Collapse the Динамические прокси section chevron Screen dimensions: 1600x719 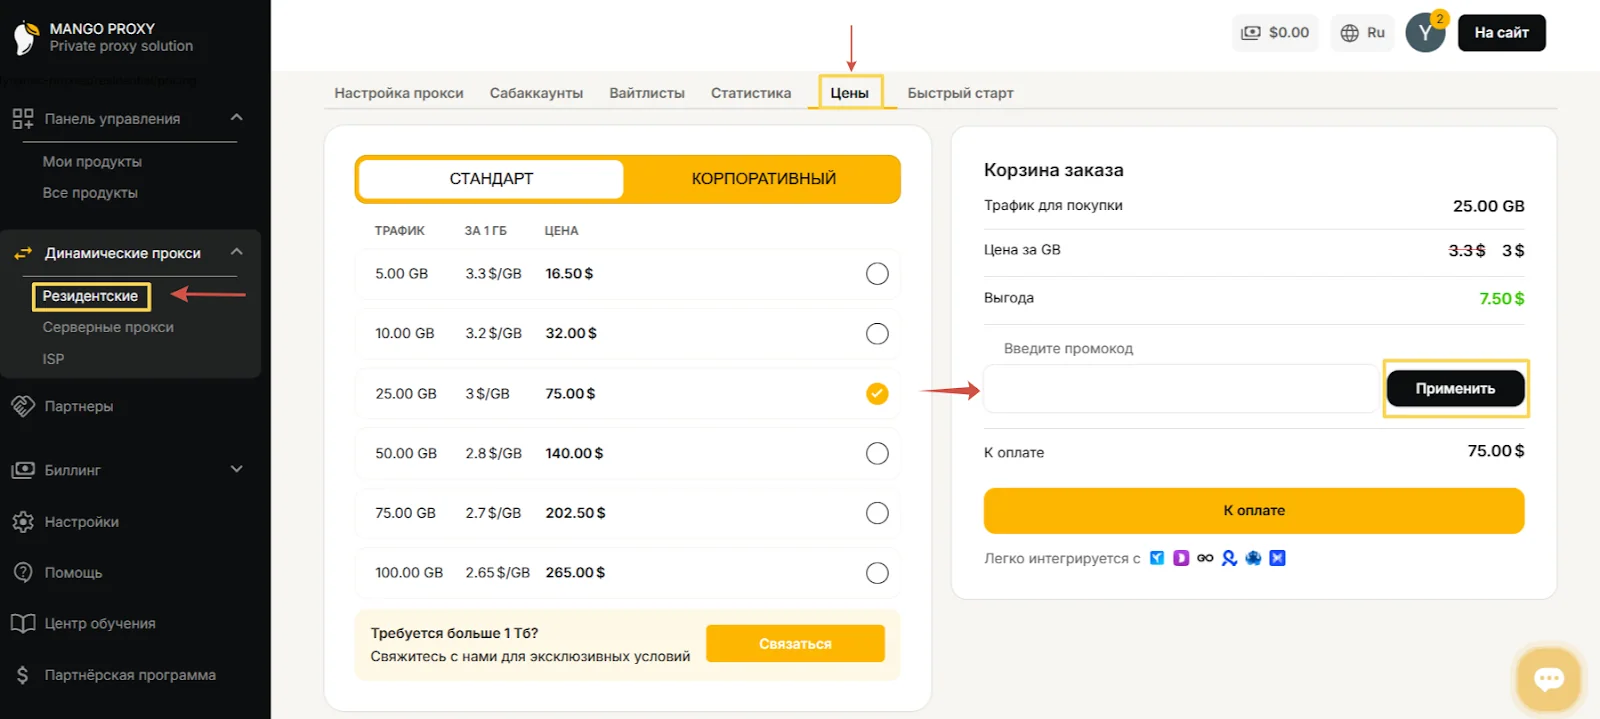point(237,252)
